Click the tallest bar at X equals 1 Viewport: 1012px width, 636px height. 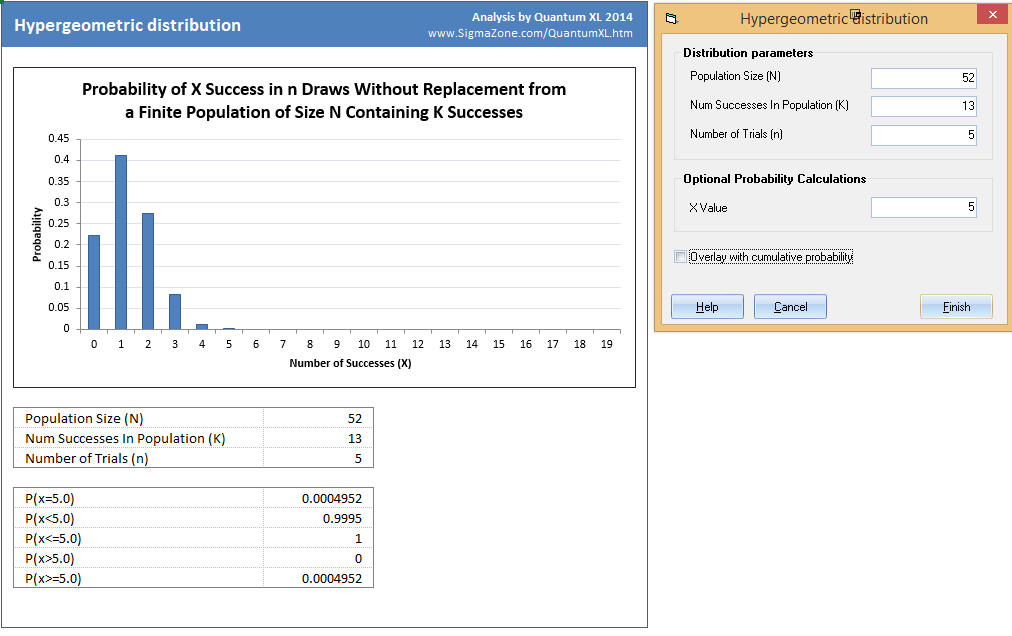tap(121, 242)
